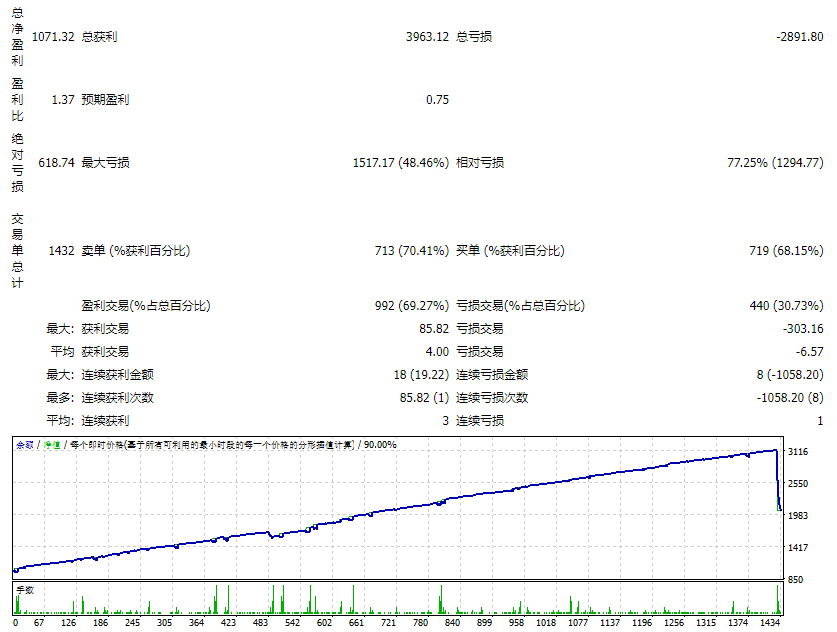Click the 1417 value on chart axis
Screen dimensions: 837x632
tap(798, 548)
